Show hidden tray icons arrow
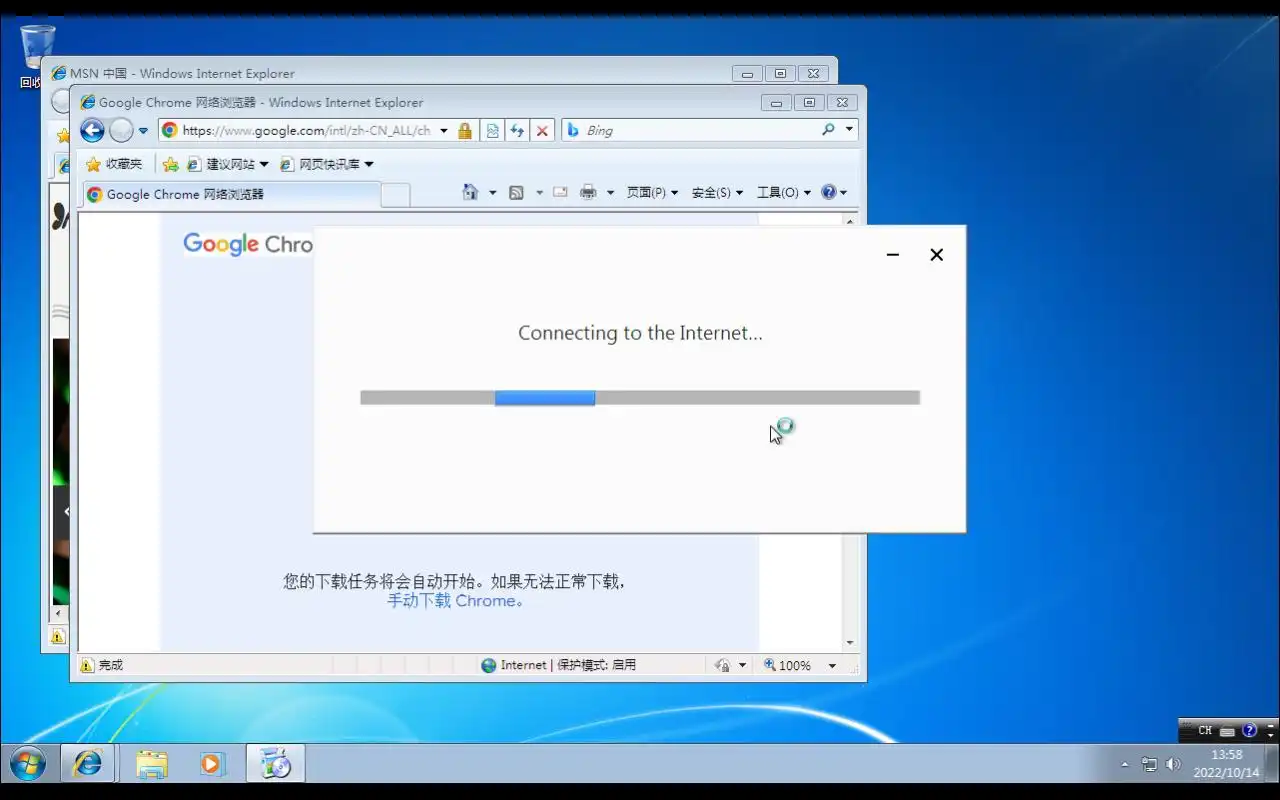 click(1125, 765)
